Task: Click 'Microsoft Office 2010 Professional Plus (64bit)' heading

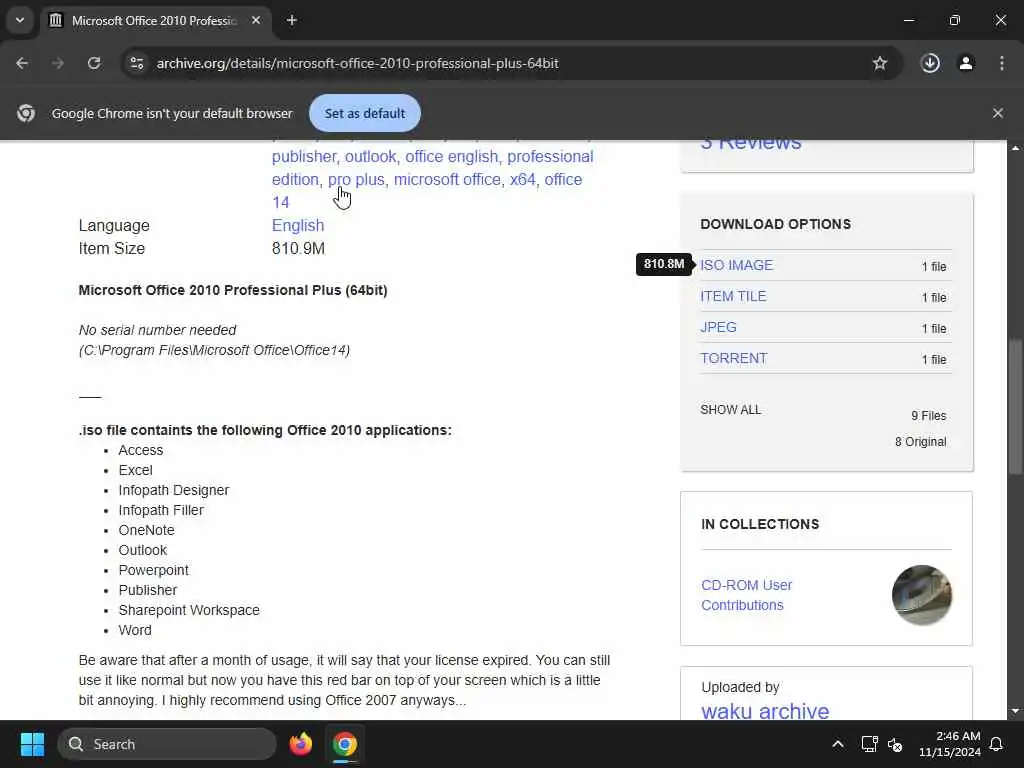Action: point(233,290)
